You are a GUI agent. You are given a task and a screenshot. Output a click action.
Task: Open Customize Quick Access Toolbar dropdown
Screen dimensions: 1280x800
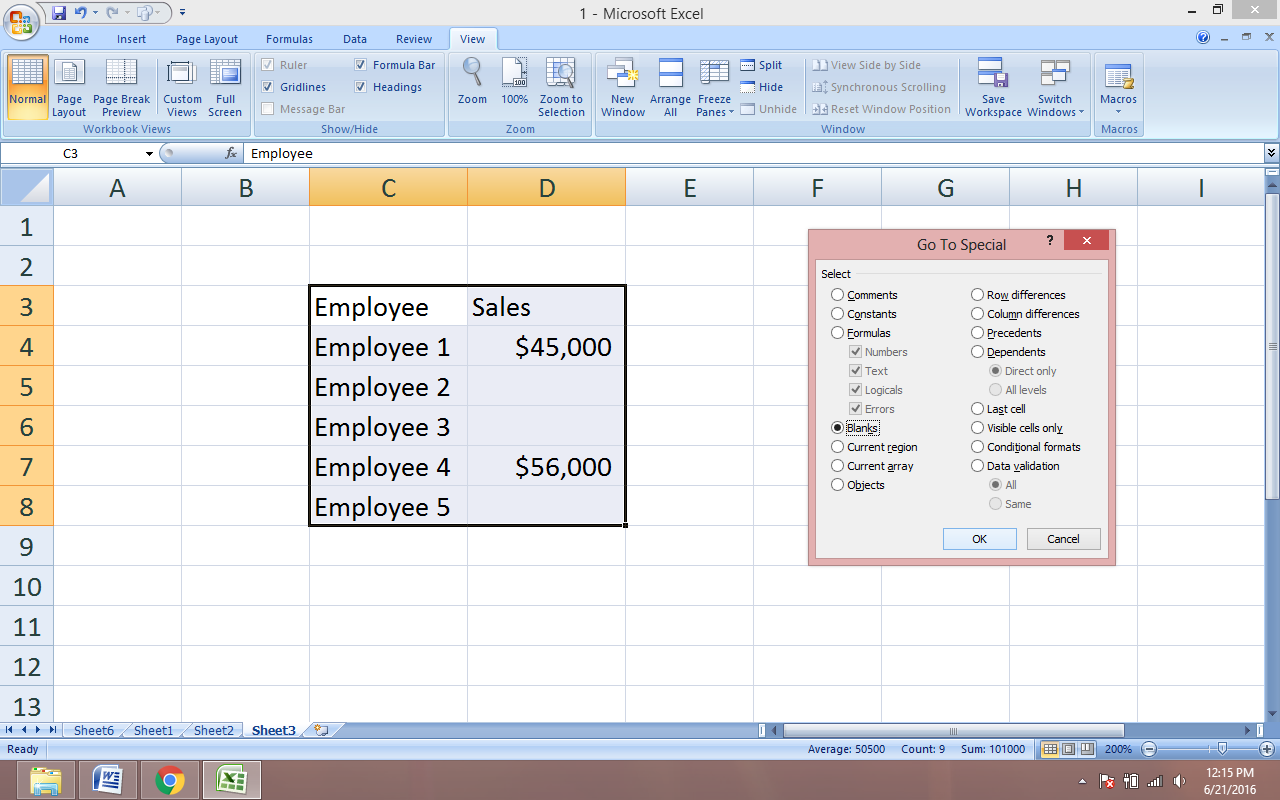[182, 13]
